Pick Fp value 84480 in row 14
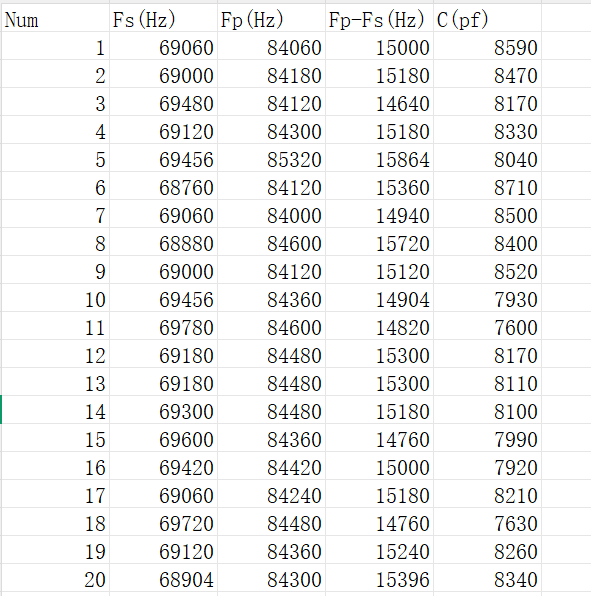 (x=271, y=410)
